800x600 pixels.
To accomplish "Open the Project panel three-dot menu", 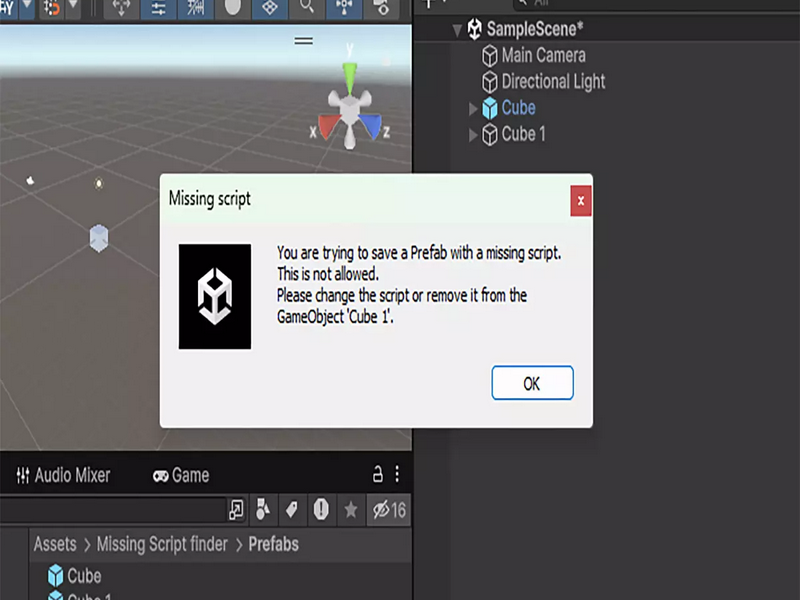I will pyautogui.click(x=397, y=474).
